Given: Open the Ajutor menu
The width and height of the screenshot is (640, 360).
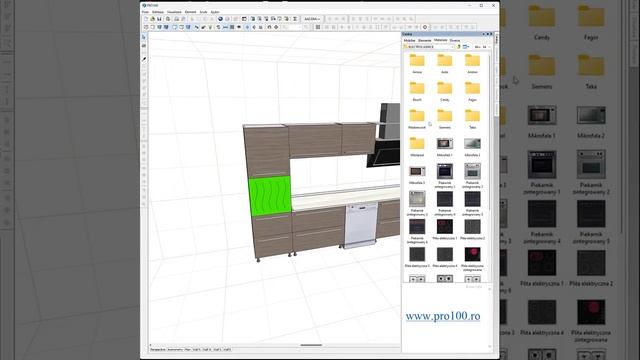Looking at the screenshot, I should click(215, 12).
